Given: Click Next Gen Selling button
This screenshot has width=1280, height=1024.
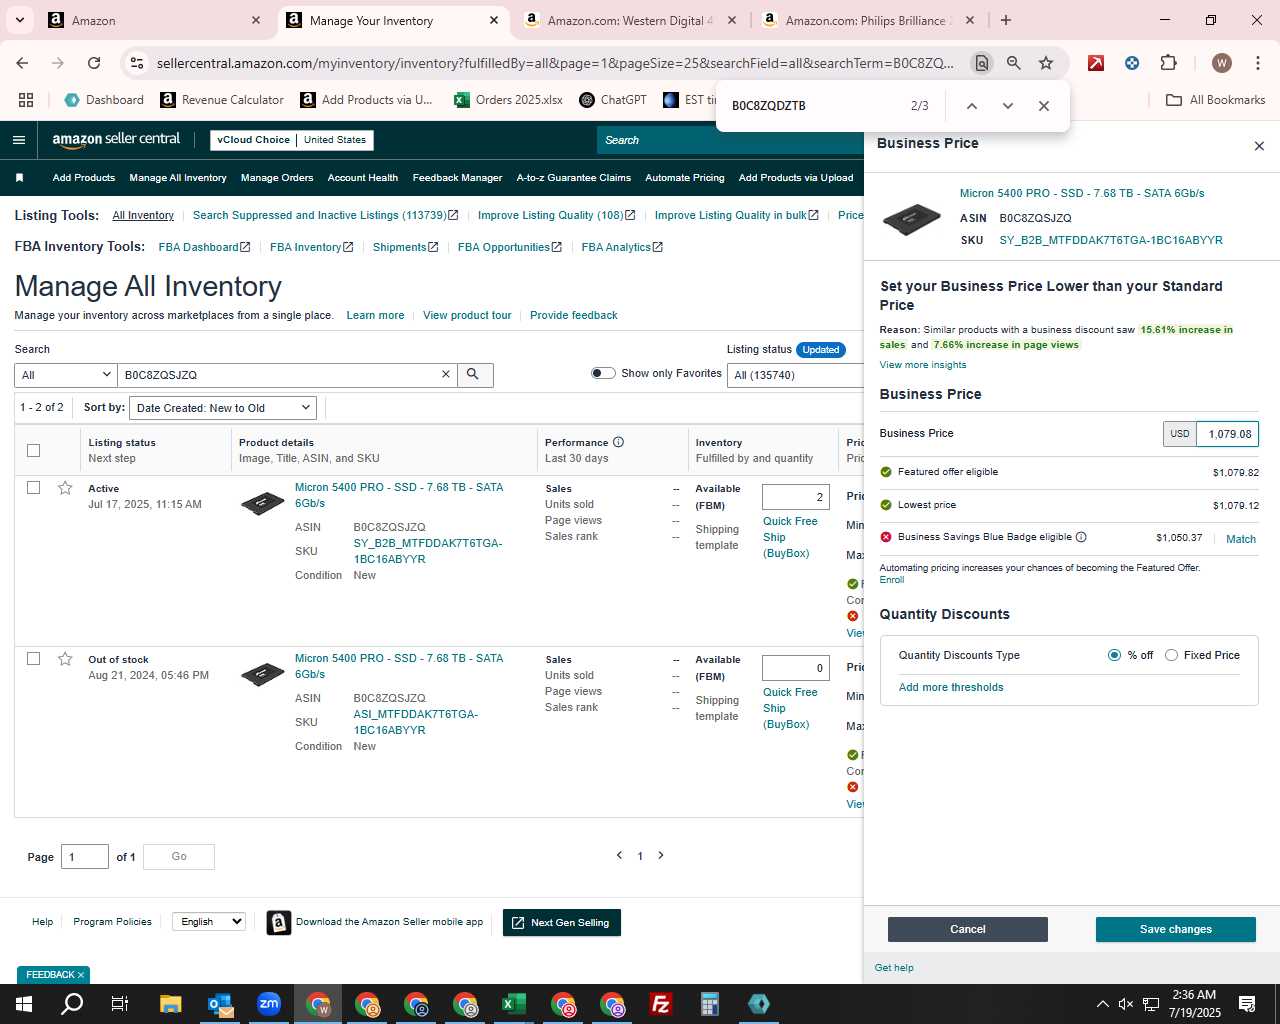Looking at the screenshot, I should pyautogui.click(x=561, y=922).
